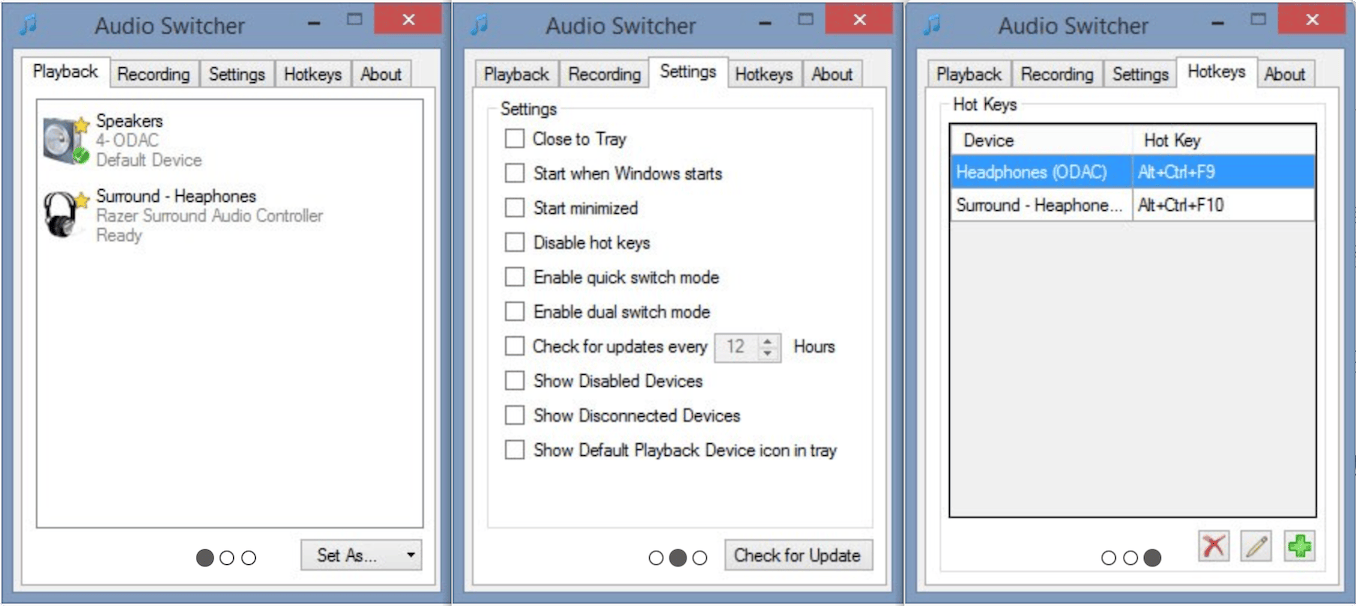Select Speakers device icon in Playback window
The width and height of the screenshot is (1356, 606).
click(x=66, y=140)
